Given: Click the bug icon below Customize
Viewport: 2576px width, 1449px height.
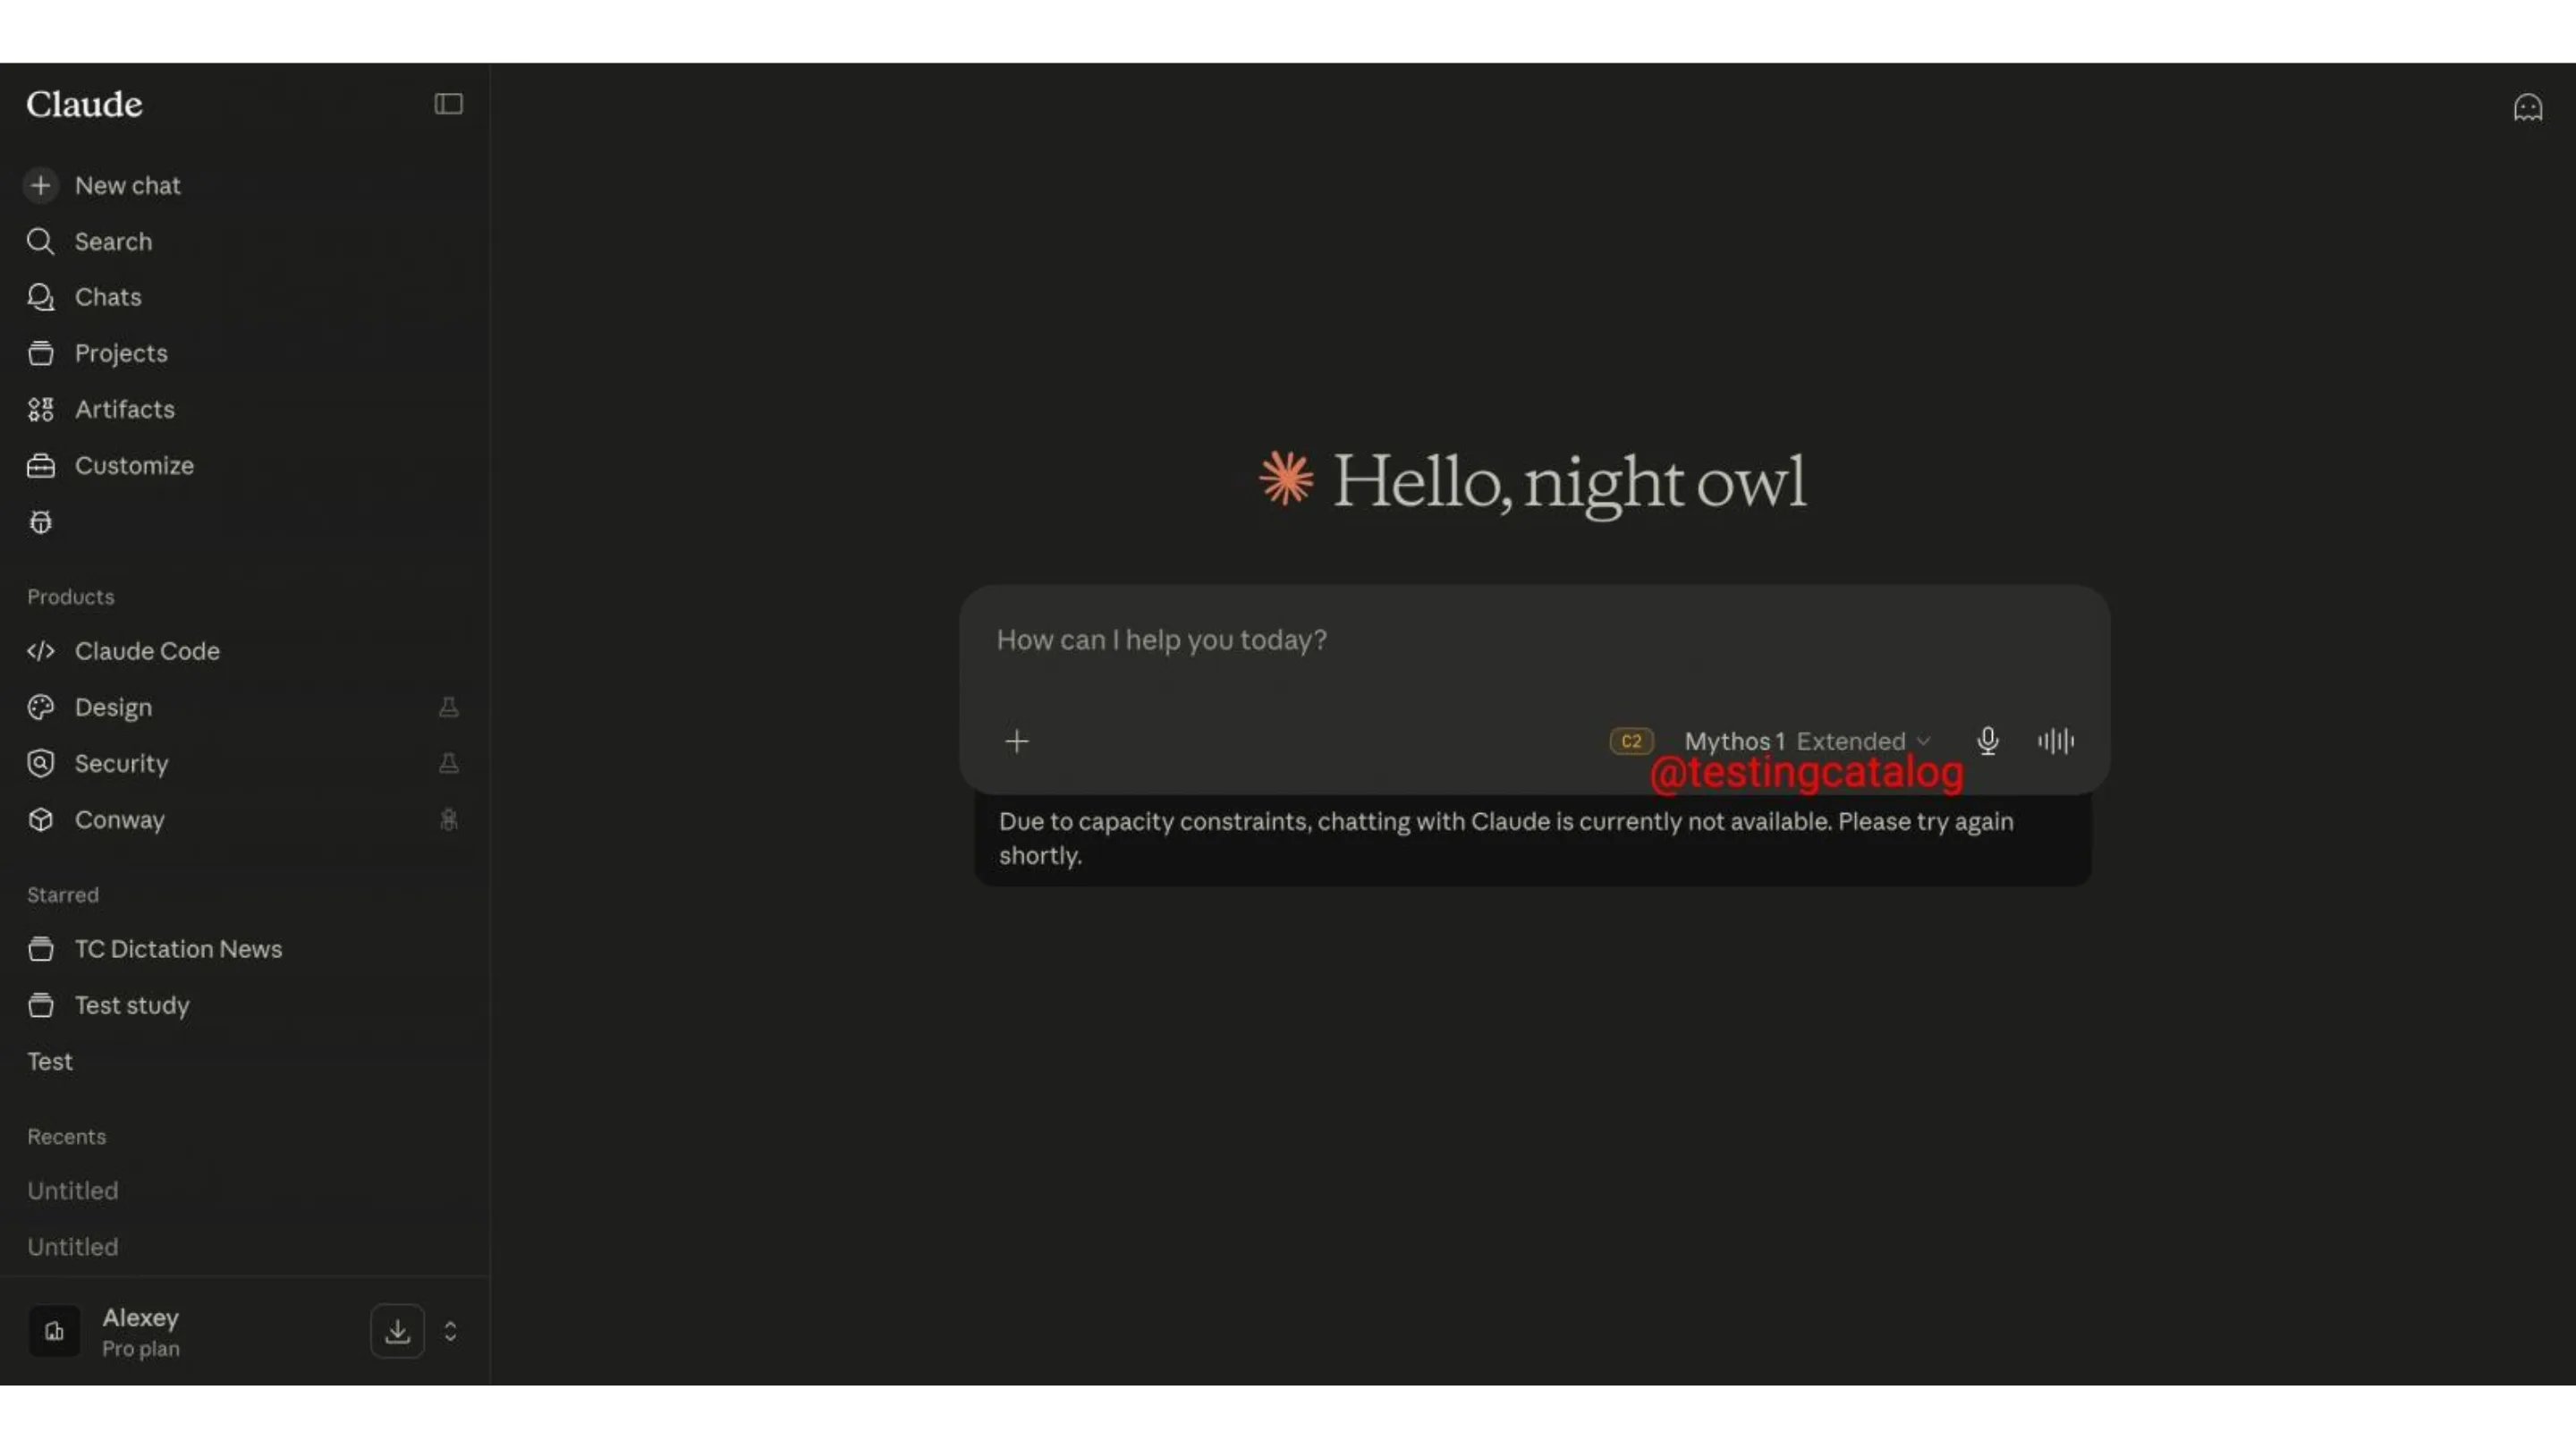Looking at the screenshot, I should (40, 522).
